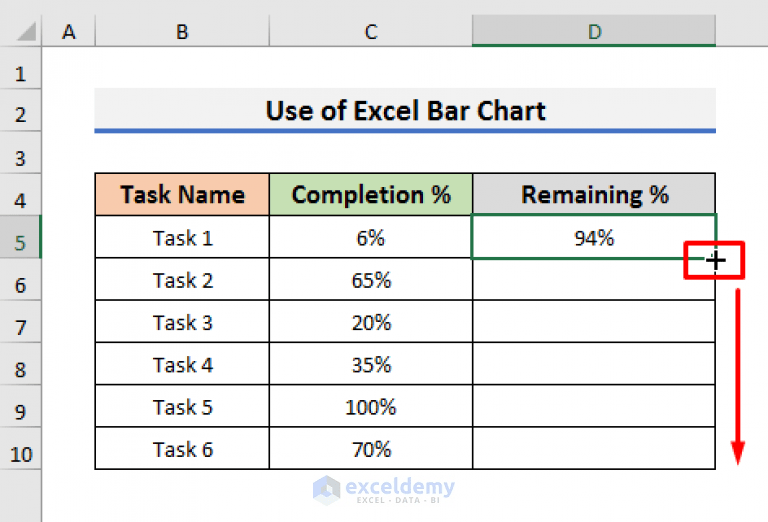Image resolution: width=768 pixels, height=522 pixels.
Task: Select column C header
Action: [x=371, y=32]
